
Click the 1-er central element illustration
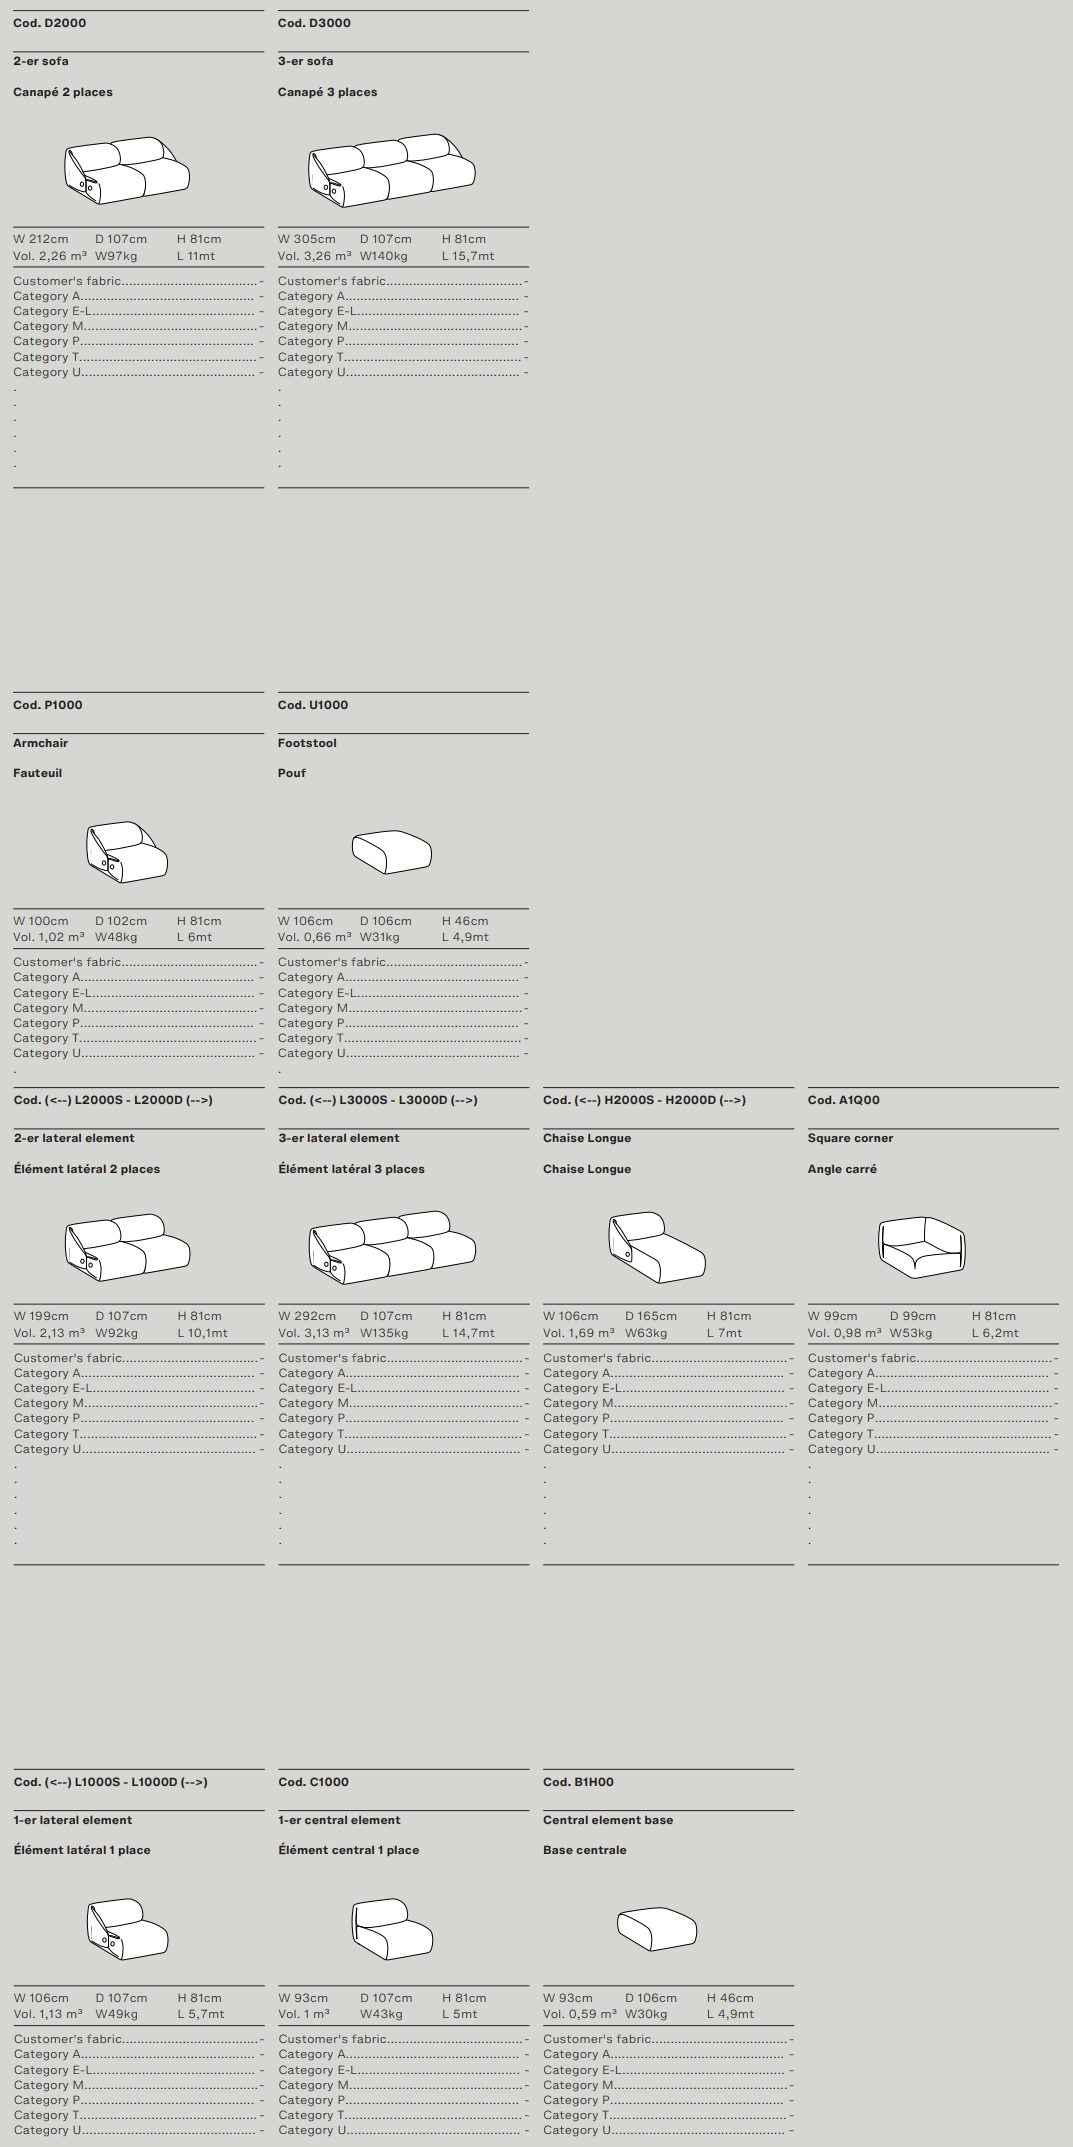(392, 1929)
